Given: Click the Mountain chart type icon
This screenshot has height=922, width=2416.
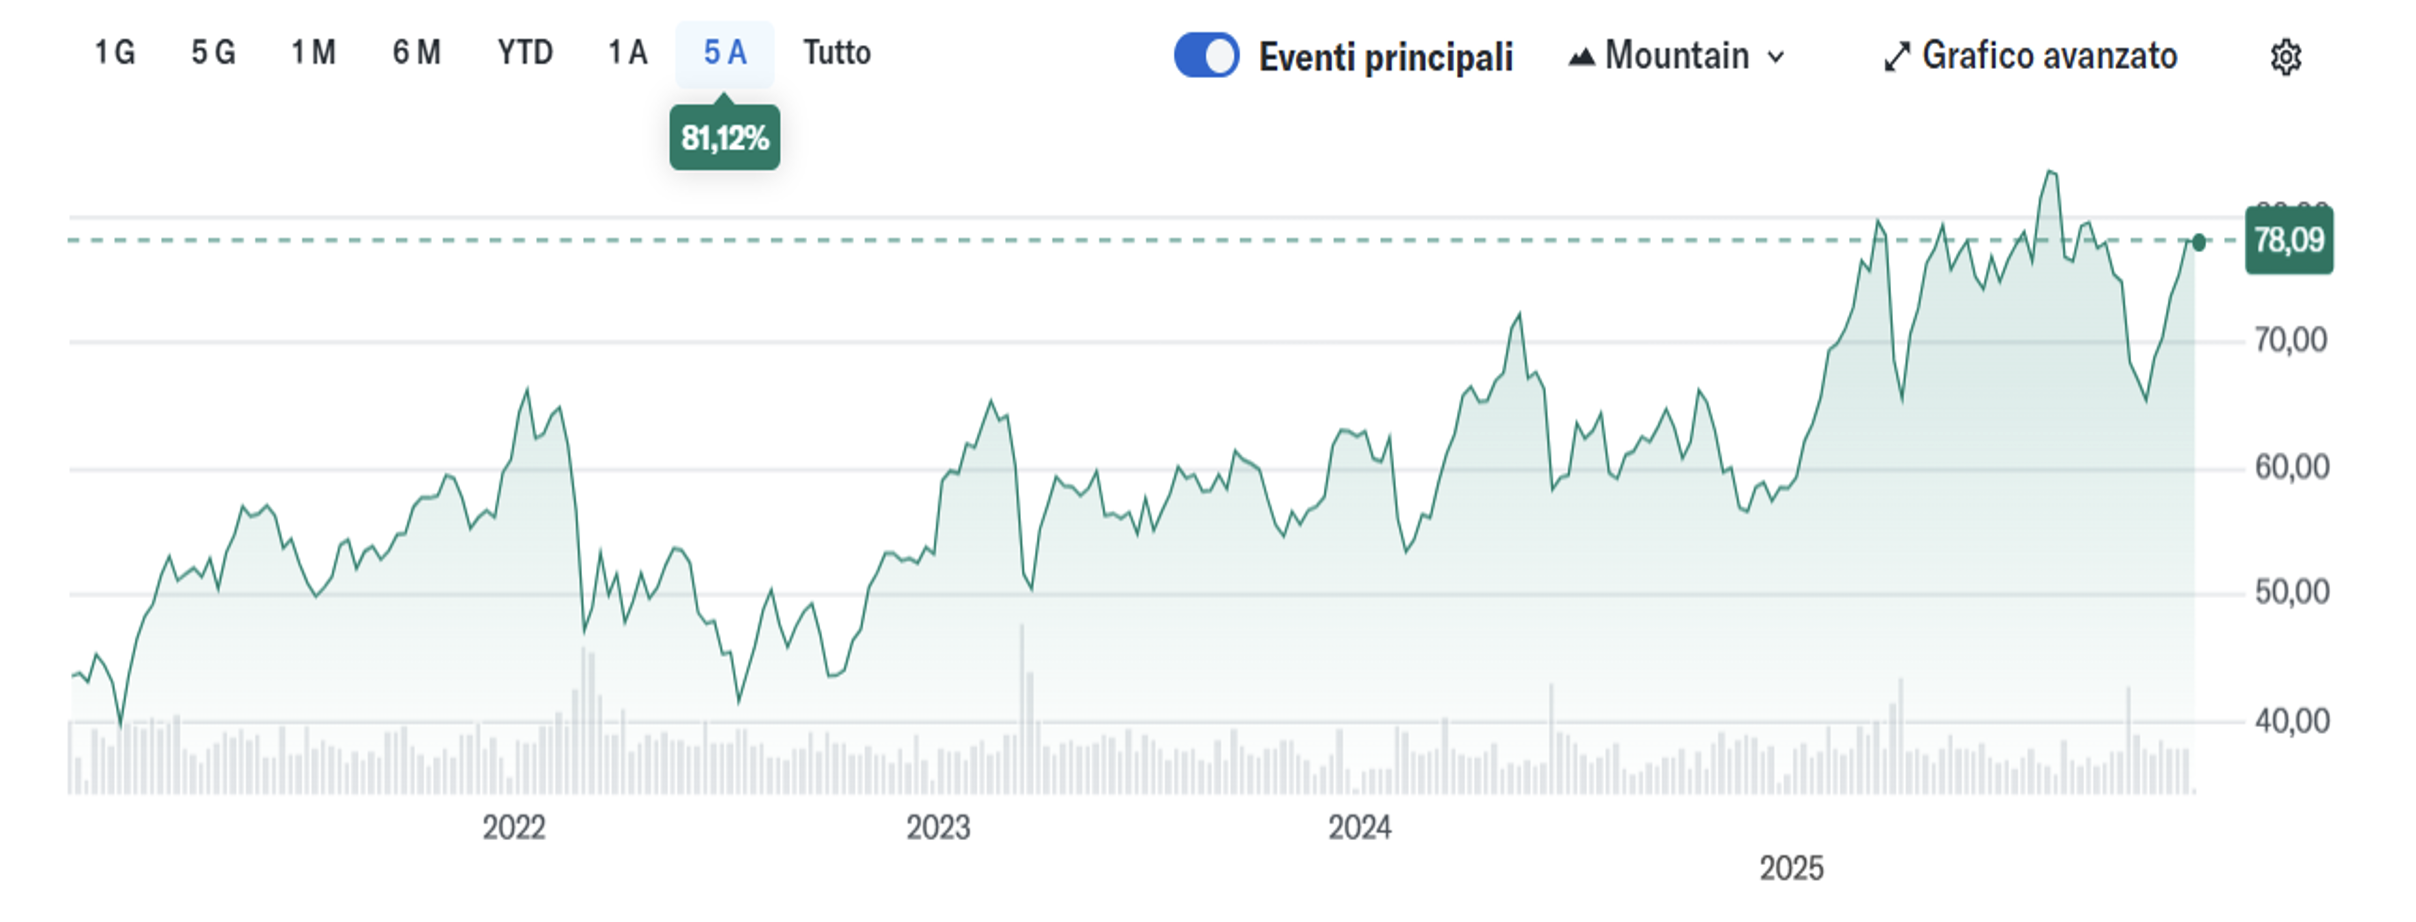Looking at the screenshot, I should pyautogui.click(x=1581, y=57).
